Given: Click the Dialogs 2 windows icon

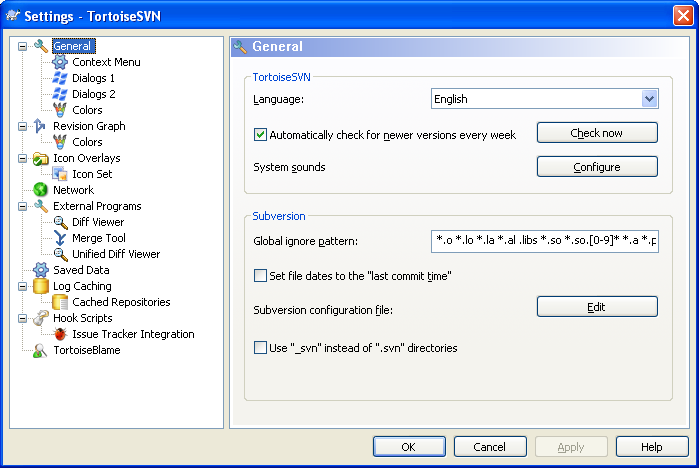Looking at the screenshot, I should [60, 94].
